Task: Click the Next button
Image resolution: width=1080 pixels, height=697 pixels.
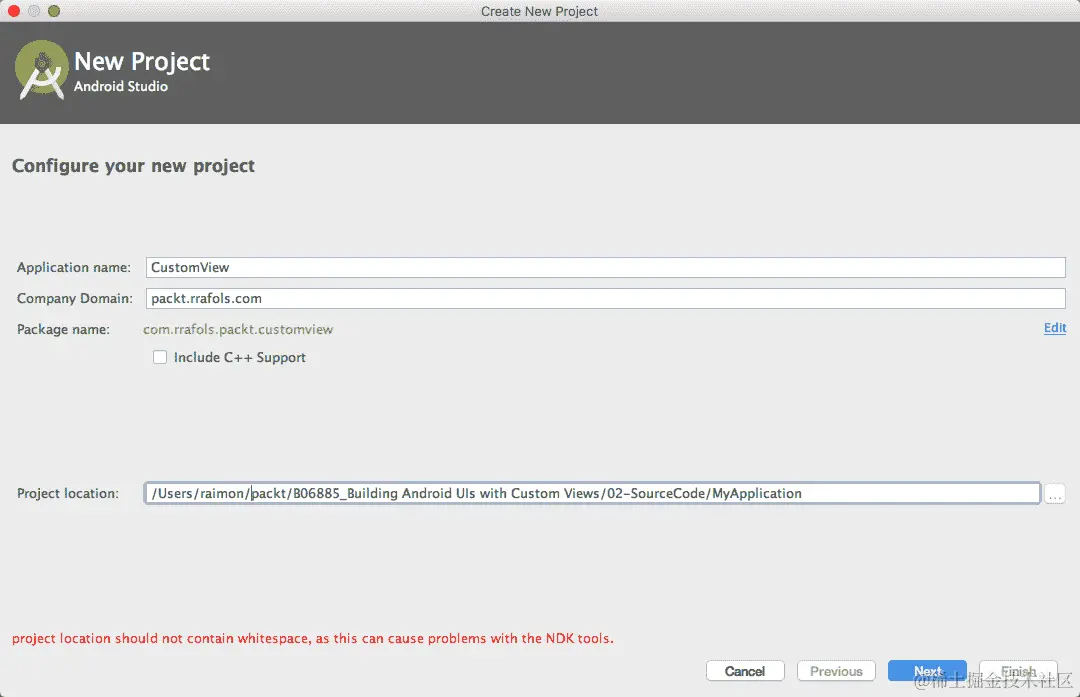Action: tap(927, 671)
